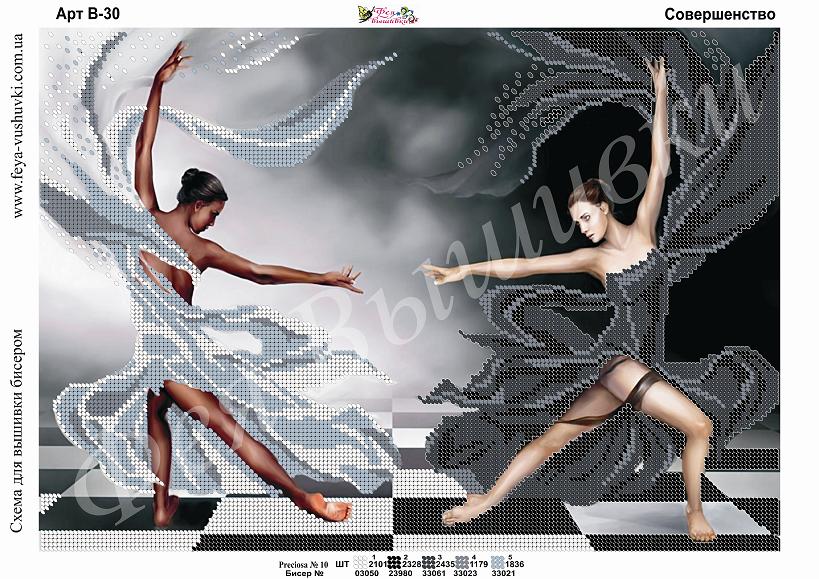Click bead code 33061 in the legend
The image size is (819, 579).
[433, 574]
